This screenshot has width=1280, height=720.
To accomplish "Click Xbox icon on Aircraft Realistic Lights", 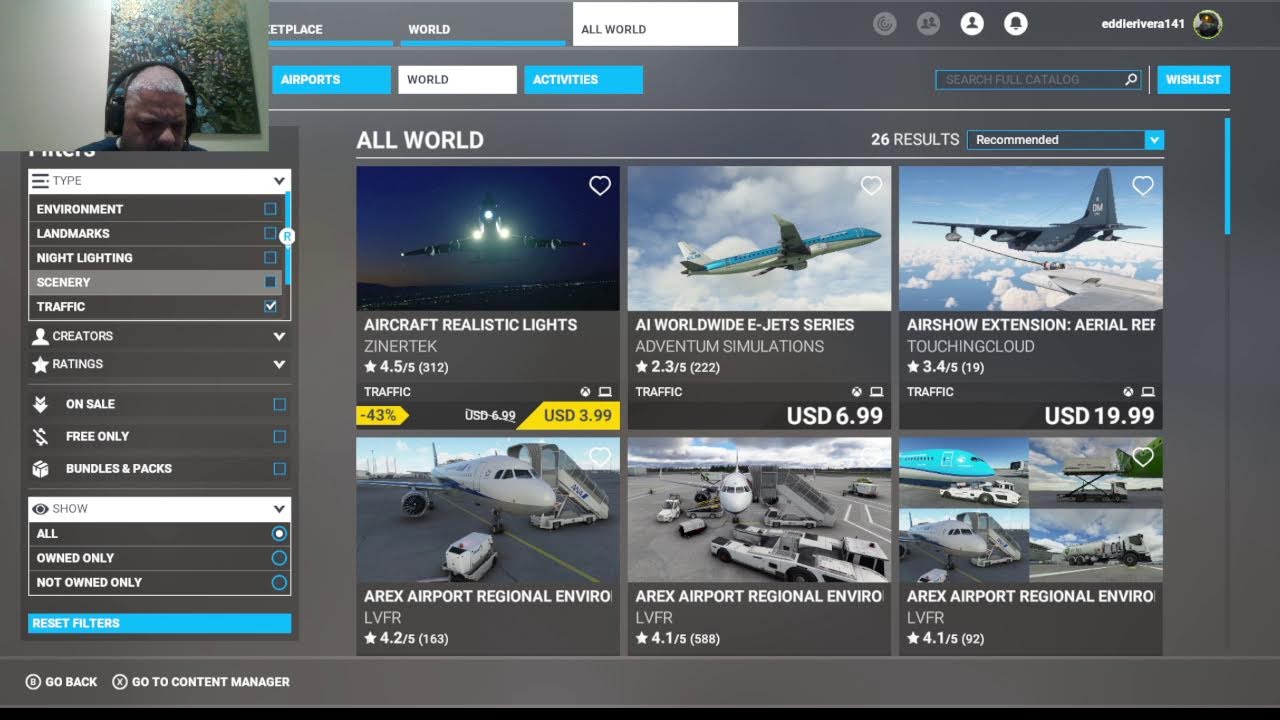I will coord(585,392).
